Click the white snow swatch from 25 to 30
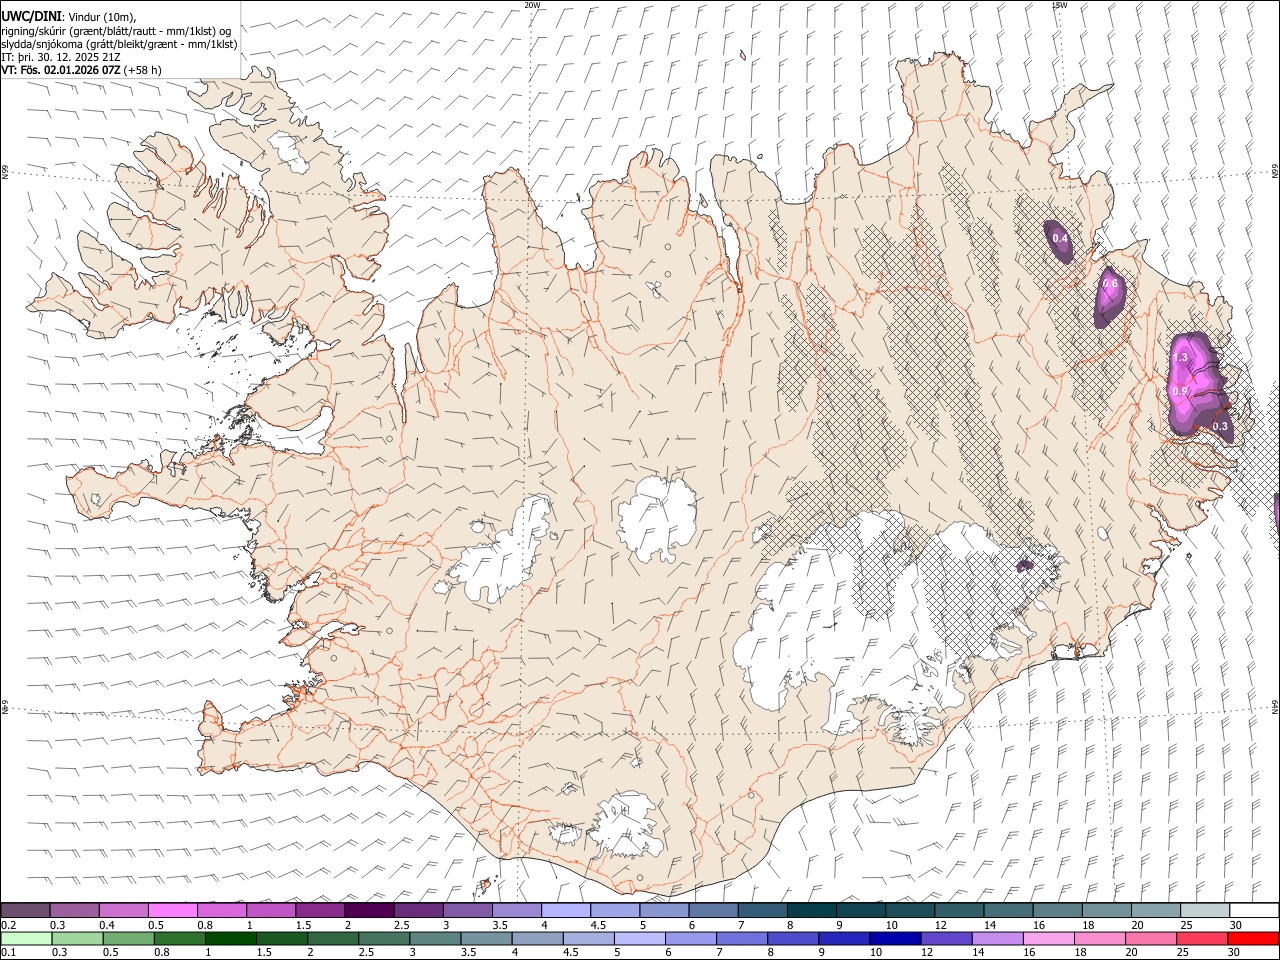 (x=1206, y=910)
